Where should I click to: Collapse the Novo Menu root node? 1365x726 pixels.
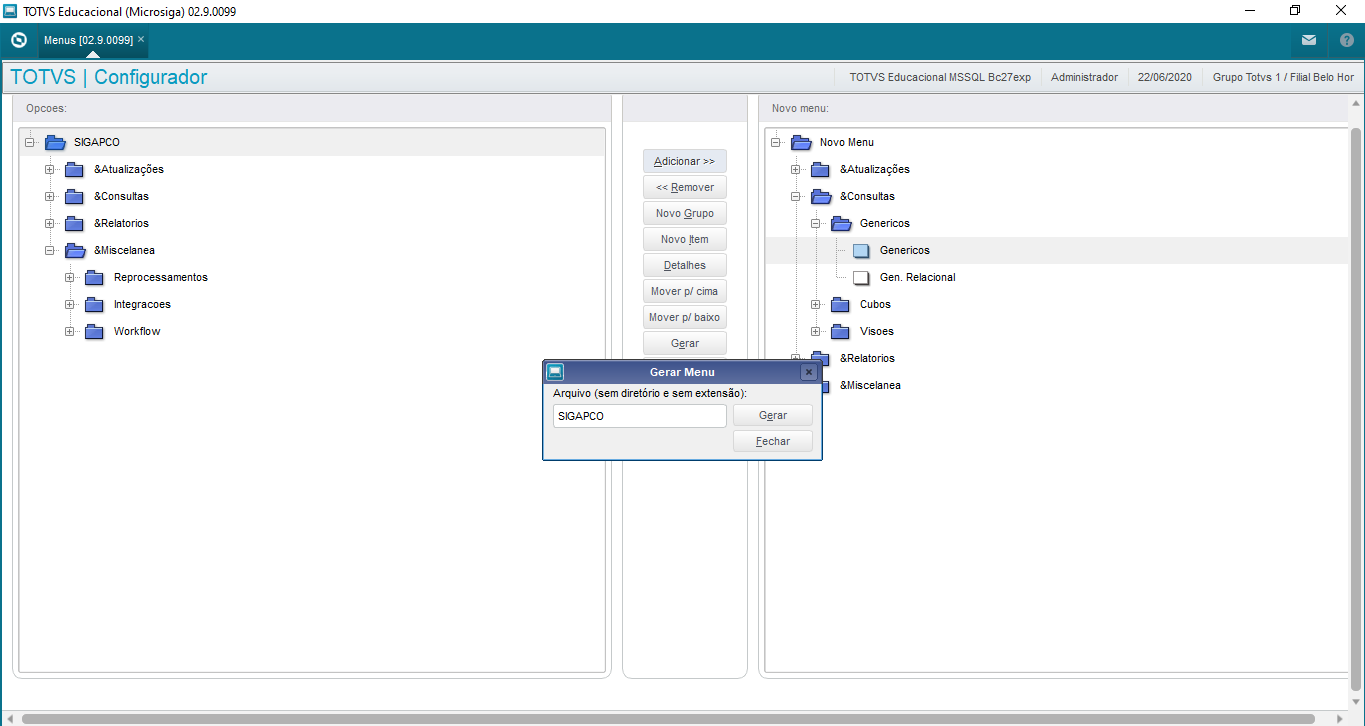point(776,142)
